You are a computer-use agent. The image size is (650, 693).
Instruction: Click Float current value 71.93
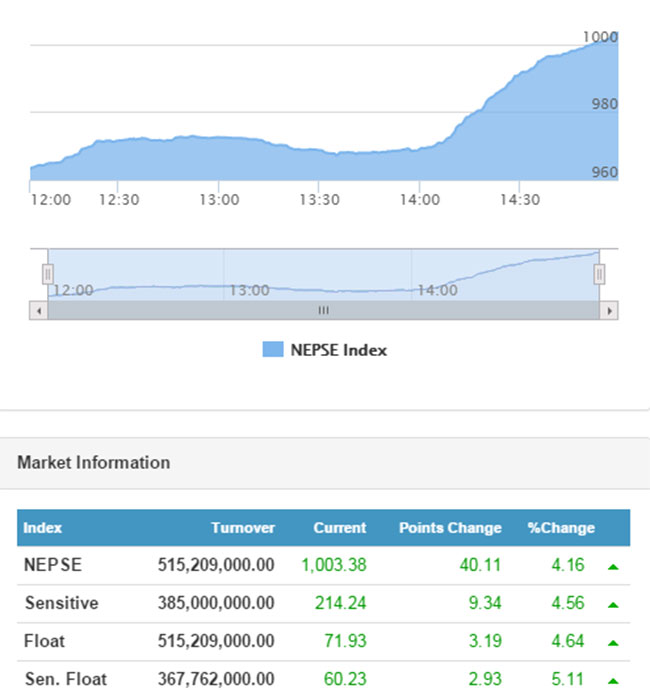[346, 641]
